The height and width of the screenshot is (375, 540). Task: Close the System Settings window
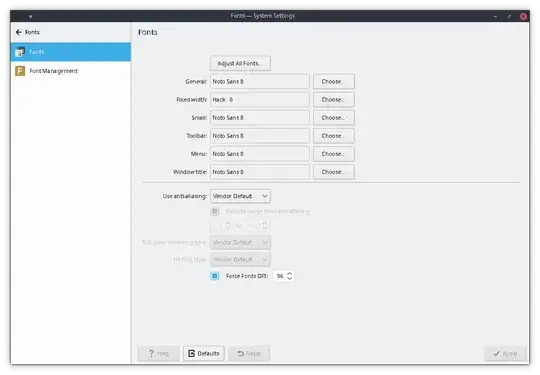tap(523, 16)
